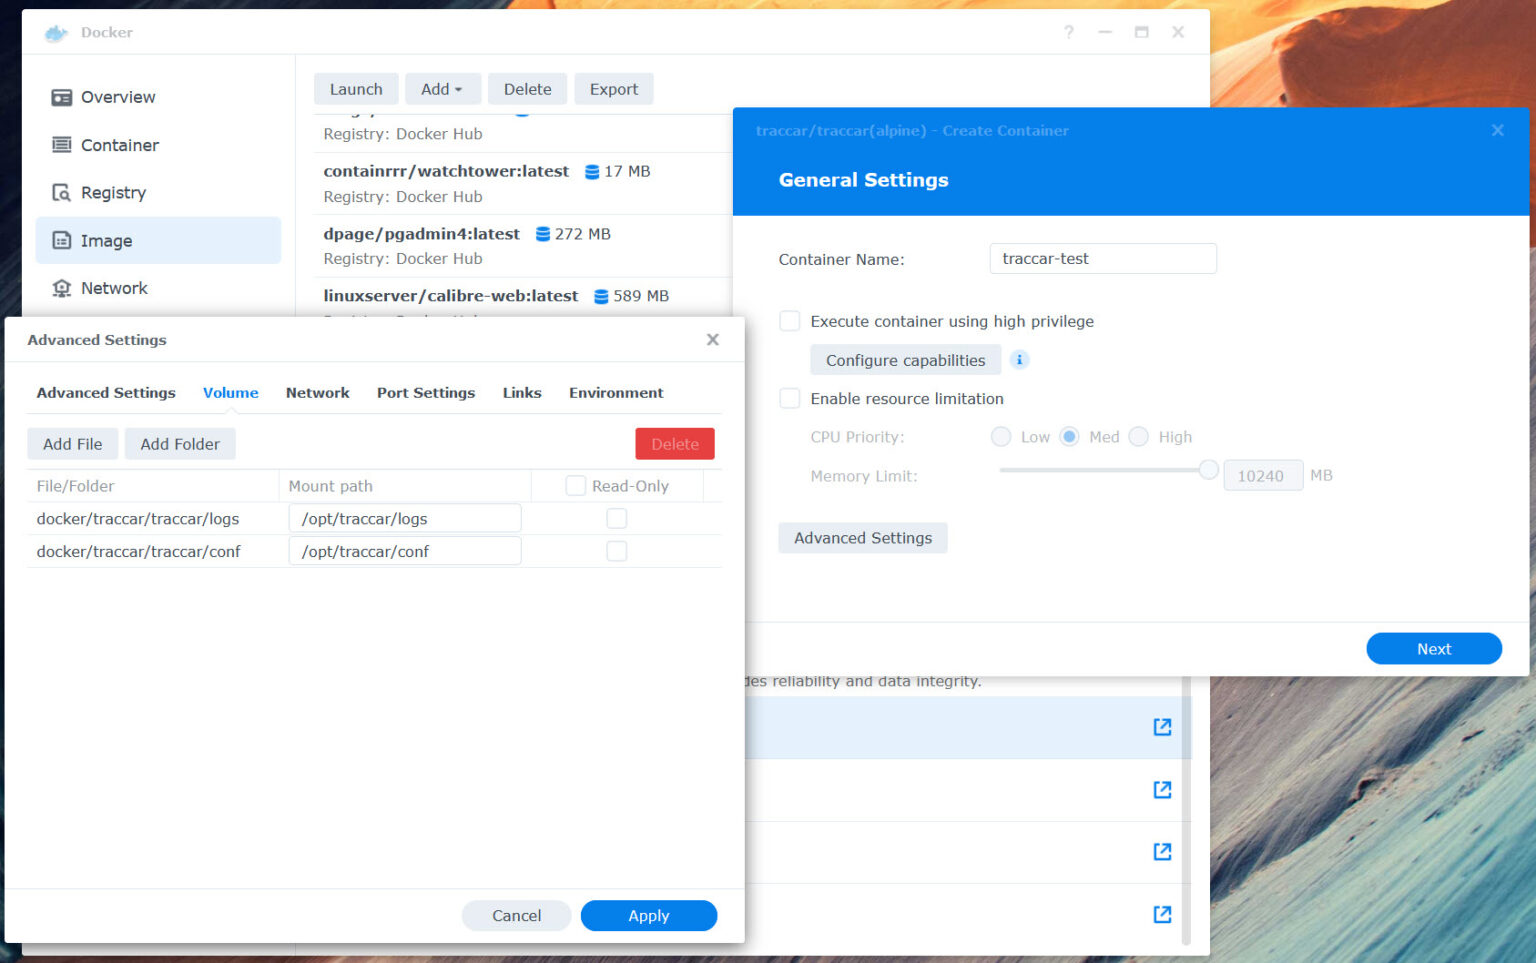The height and width of the screenshot is (963, 1536).
Task: Click Next to continue container creation
Action: click(1434, 648)
